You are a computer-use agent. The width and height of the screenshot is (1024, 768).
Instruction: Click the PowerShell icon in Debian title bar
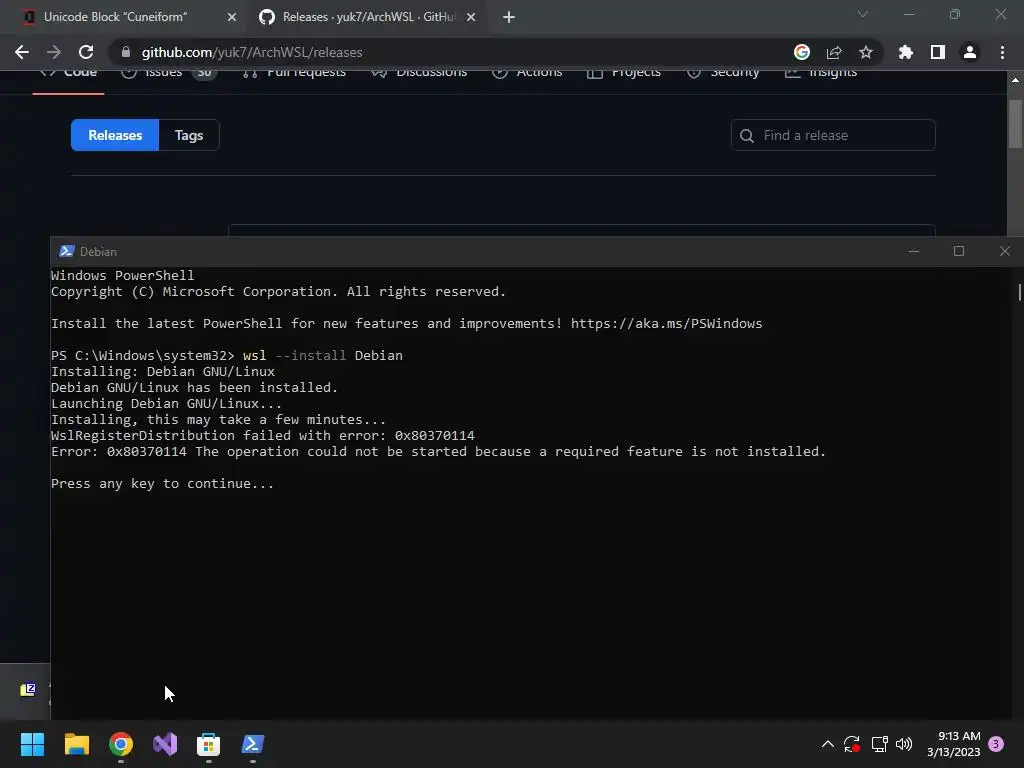coord(66,251)
